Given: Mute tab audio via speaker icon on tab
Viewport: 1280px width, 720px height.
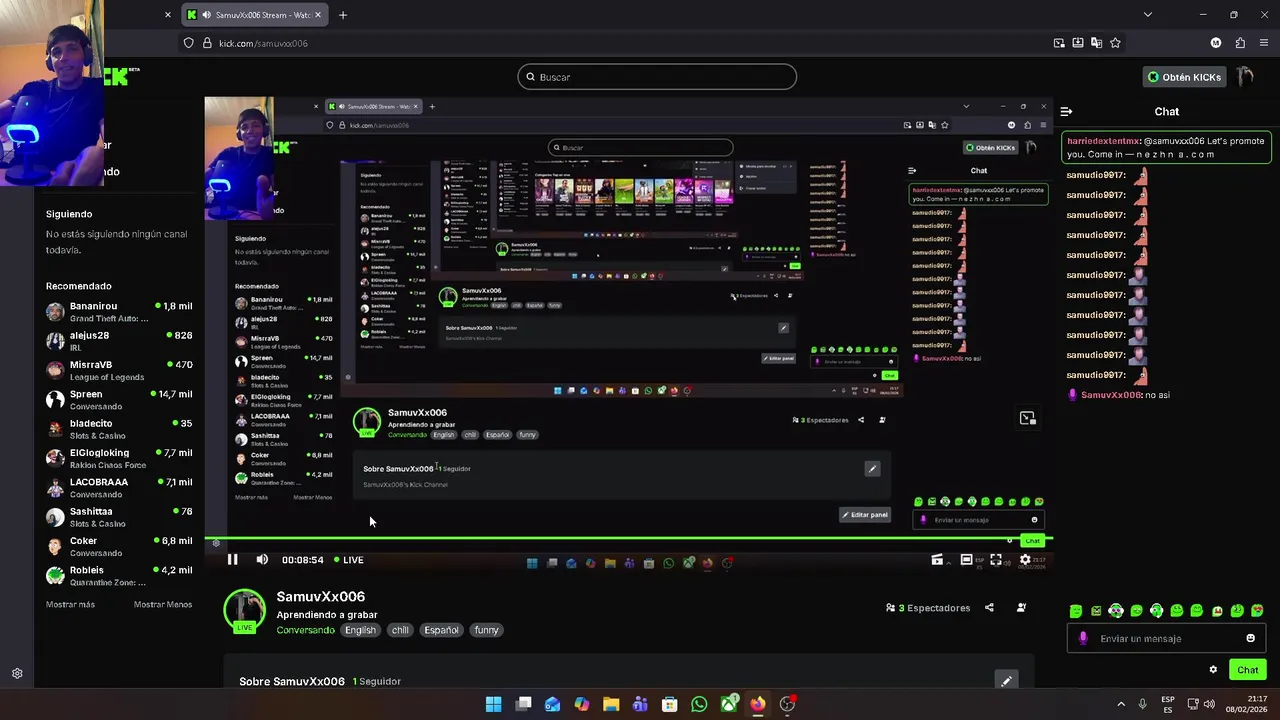Looking at the screenshot, I should pyautogui.click(x=206, y=15).
